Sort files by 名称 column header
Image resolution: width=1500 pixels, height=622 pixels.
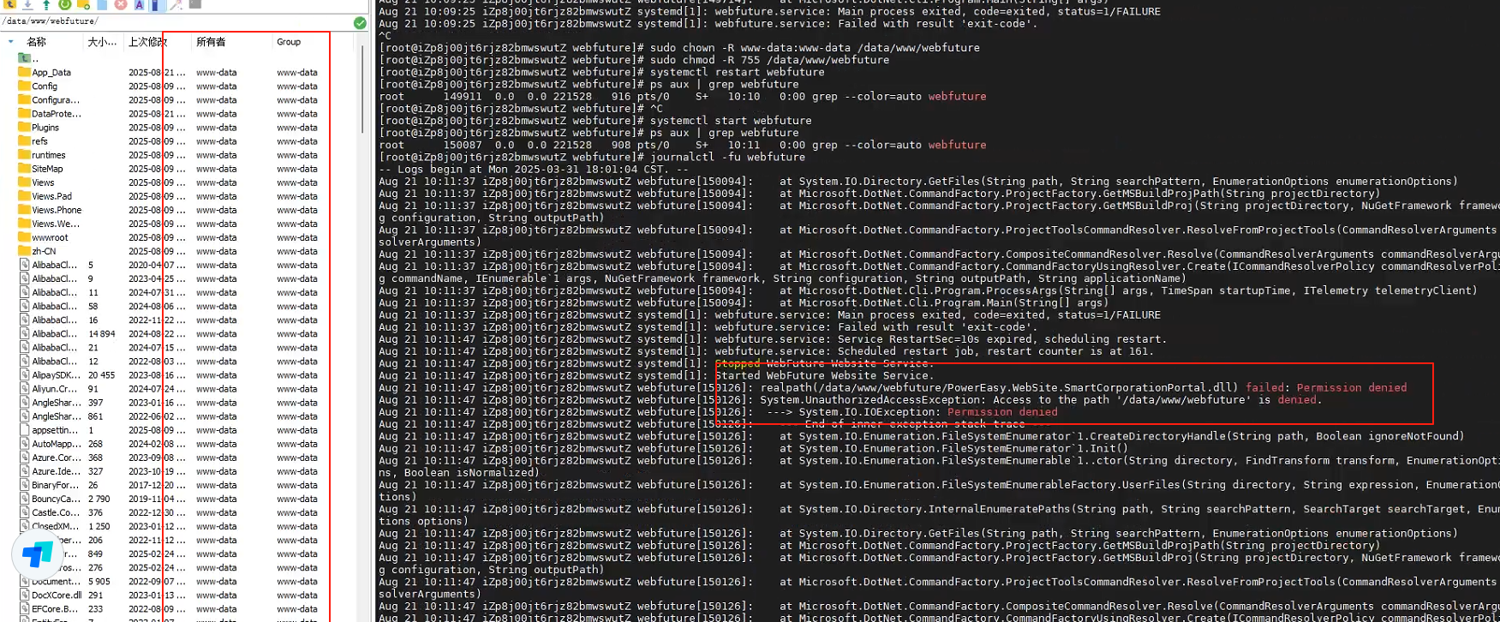point(37,42)
